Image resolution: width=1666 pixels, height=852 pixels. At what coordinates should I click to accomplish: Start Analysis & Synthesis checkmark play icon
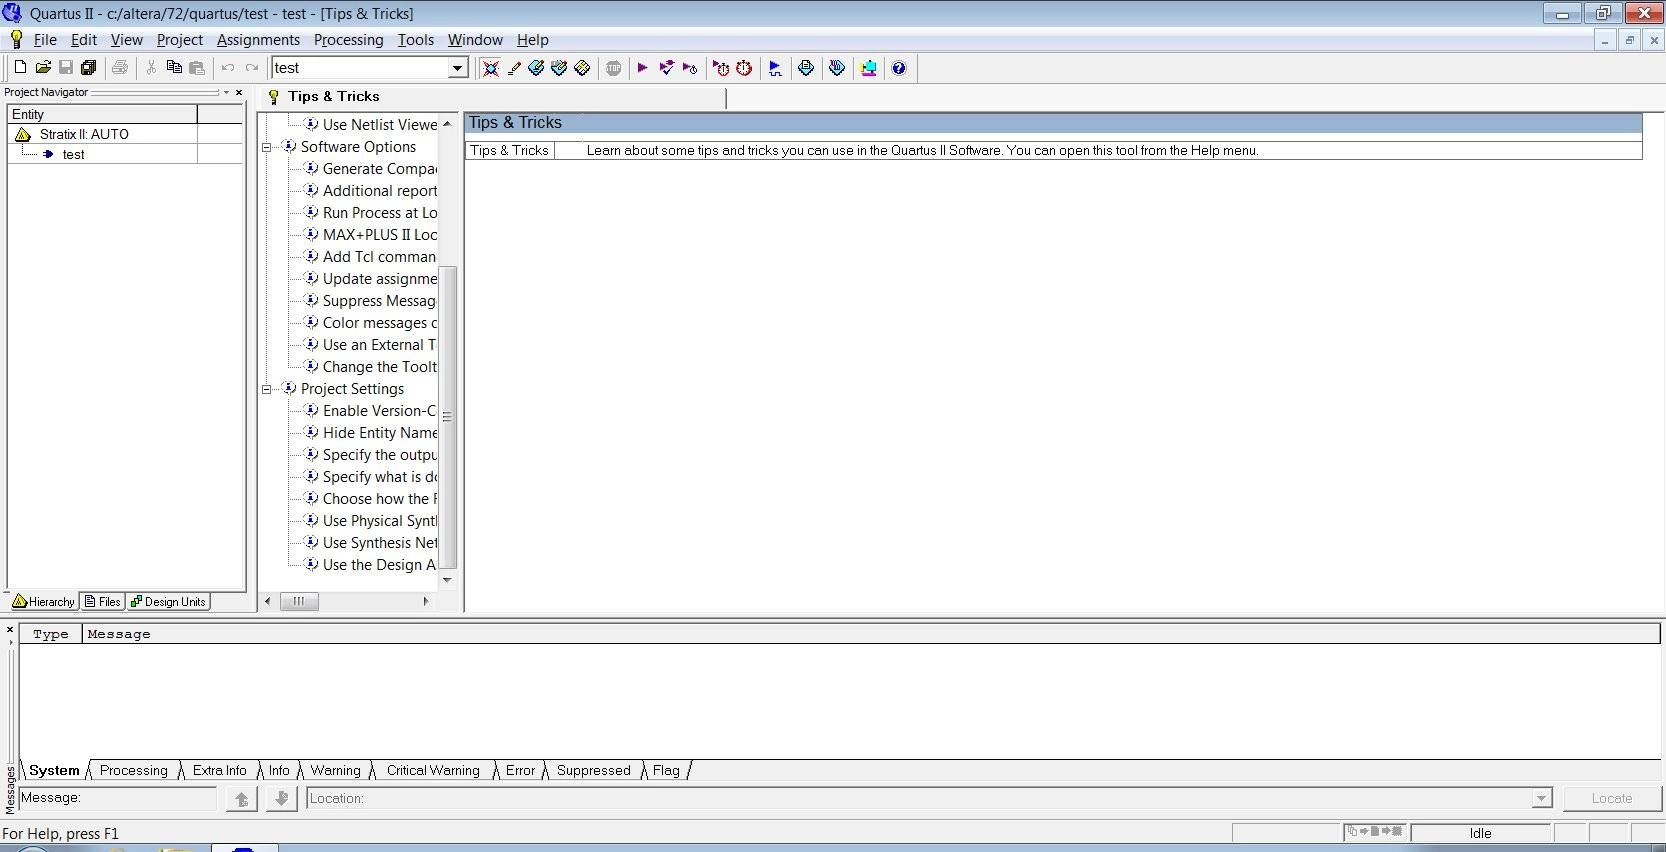(x=666, y=68)
